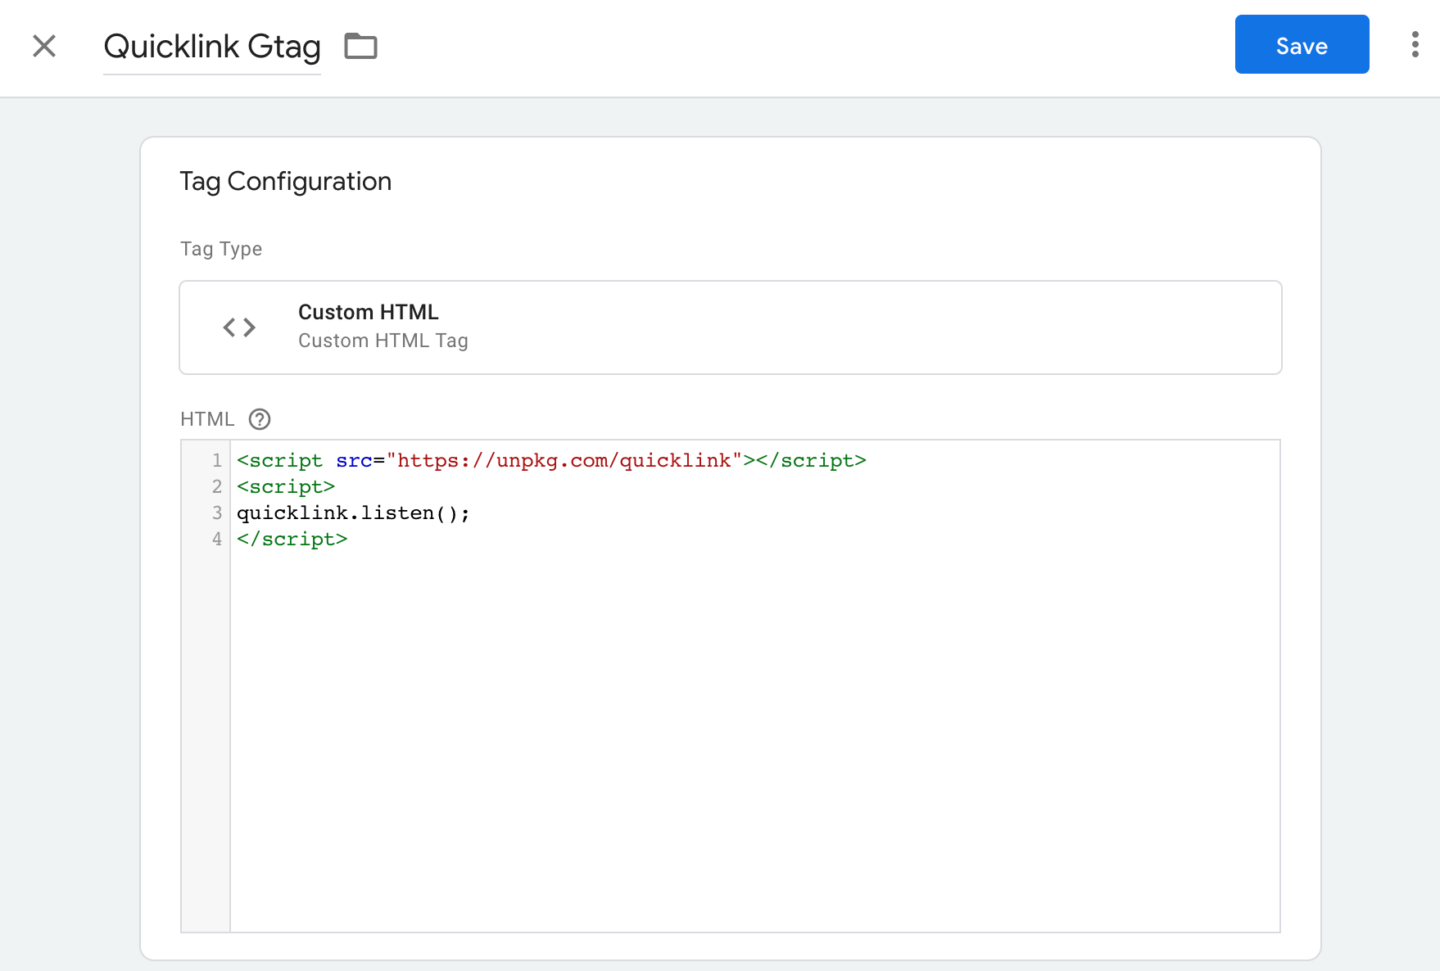Click the Tag Type label
1440x971 pixels.
click(x=221, y=249)
